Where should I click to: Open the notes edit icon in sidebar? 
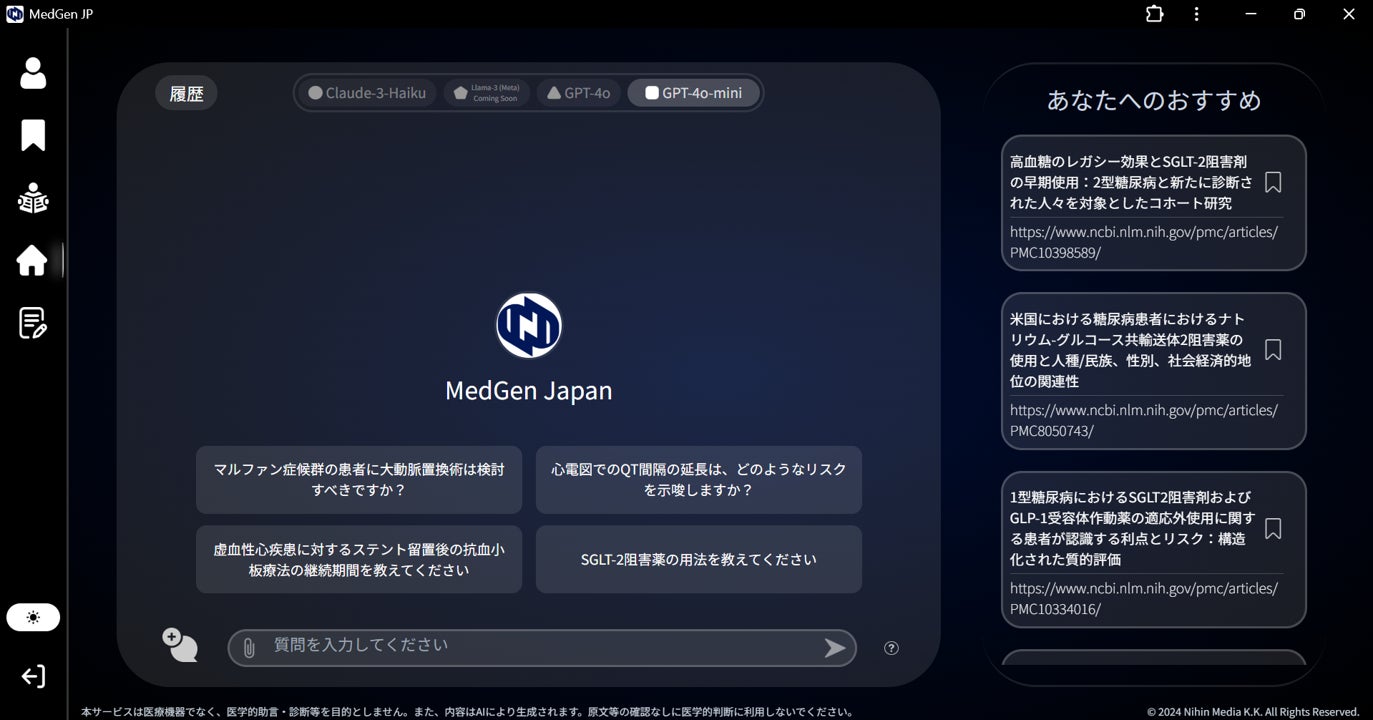click(x=33, y=323)
